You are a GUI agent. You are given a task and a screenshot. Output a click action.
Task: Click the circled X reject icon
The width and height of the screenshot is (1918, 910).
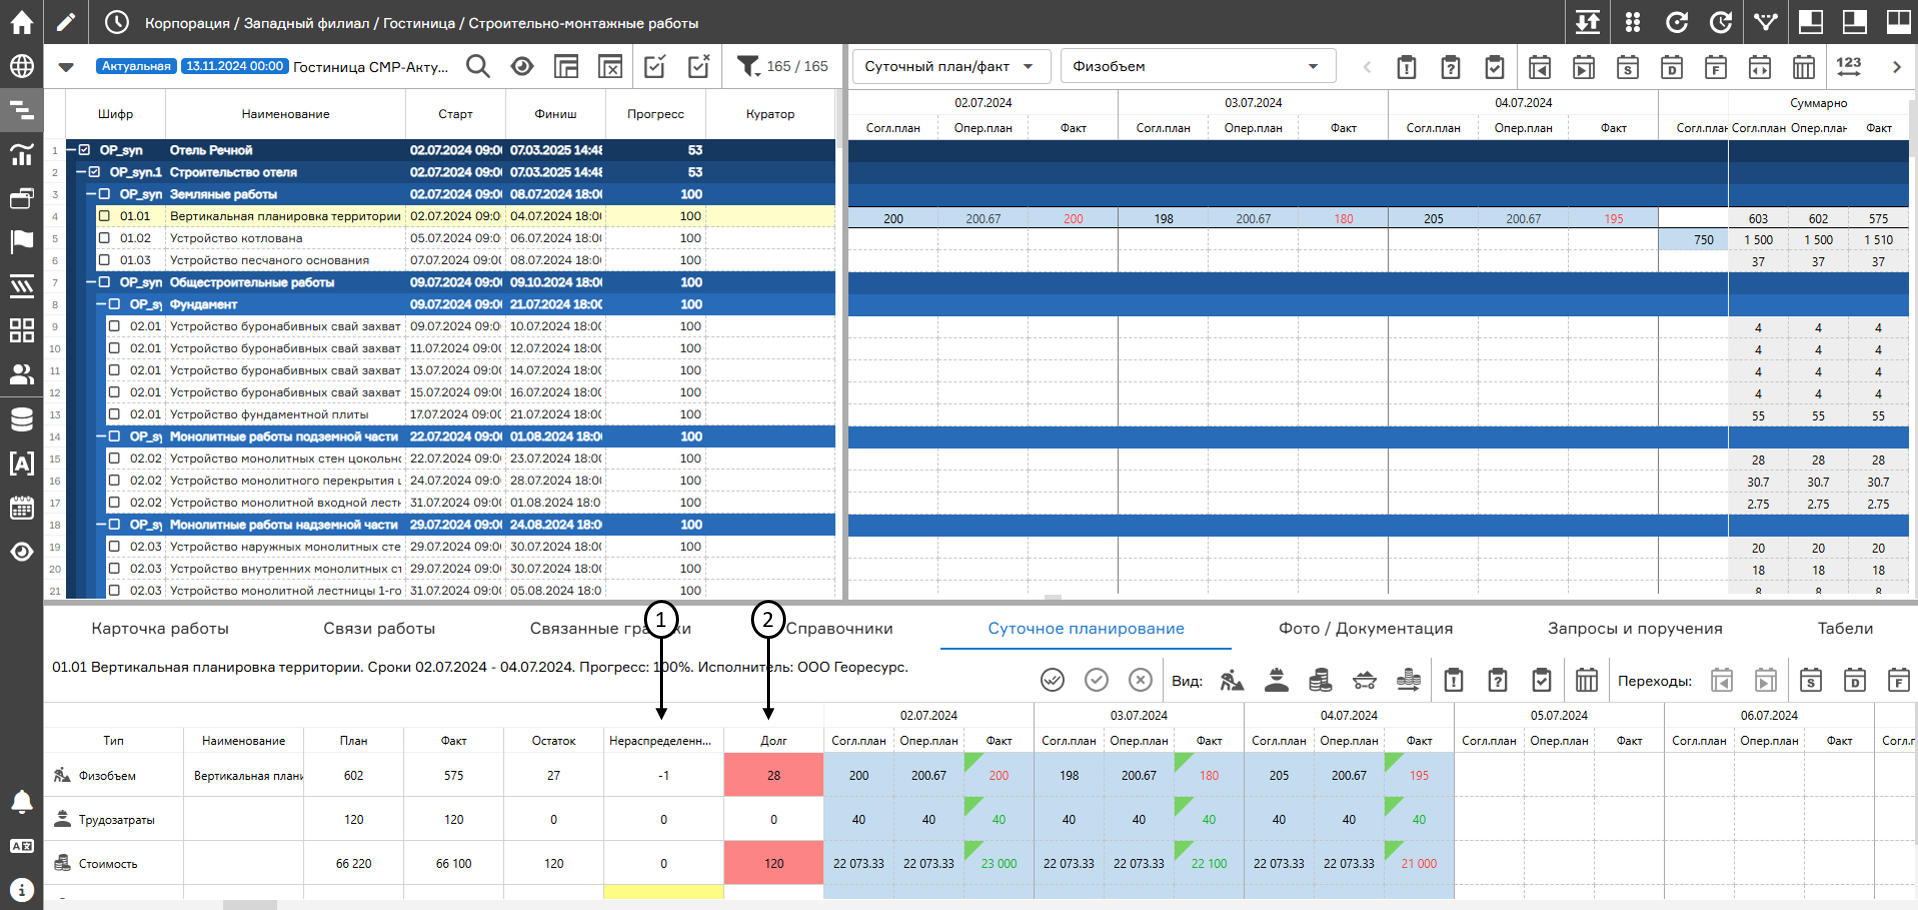[x=1140, y=680]
